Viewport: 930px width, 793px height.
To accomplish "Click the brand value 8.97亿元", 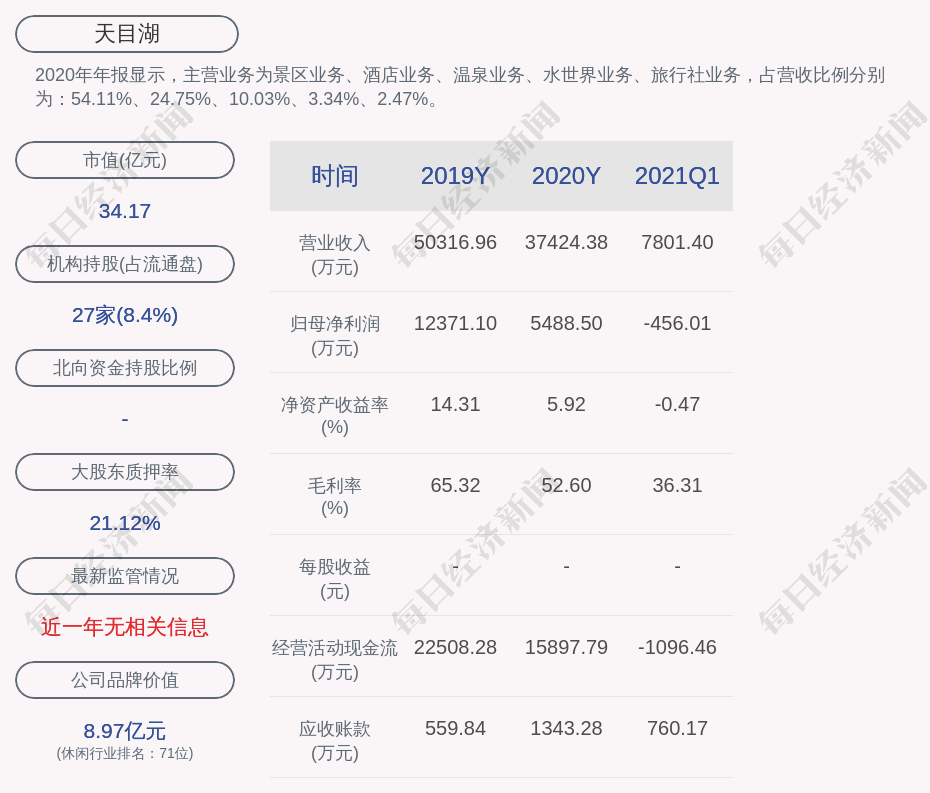I will (x=125, y=731).
